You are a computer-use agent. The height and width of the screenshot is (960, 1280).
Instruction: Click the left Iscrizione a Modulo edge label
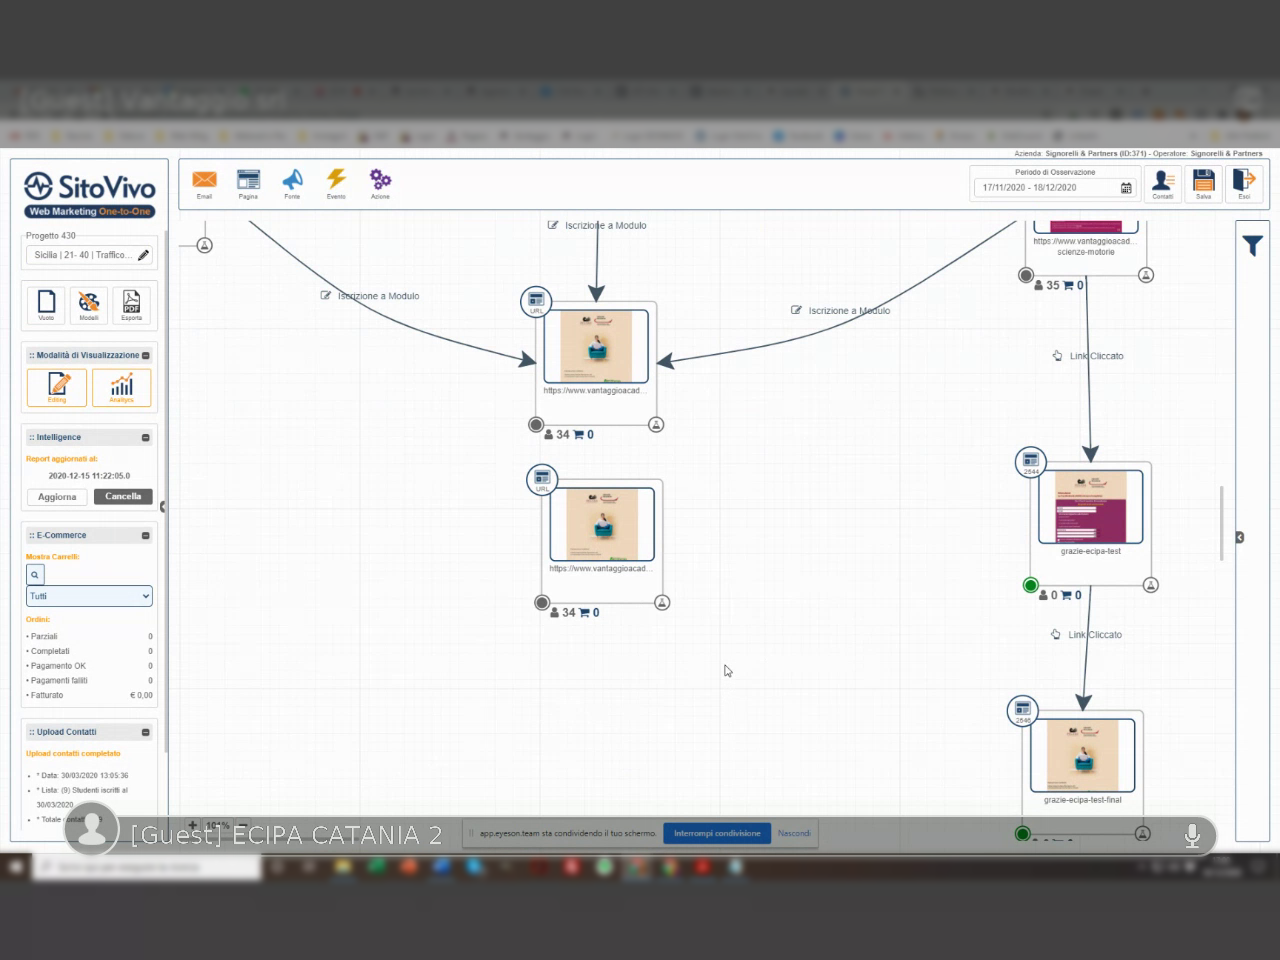[370, 296]
